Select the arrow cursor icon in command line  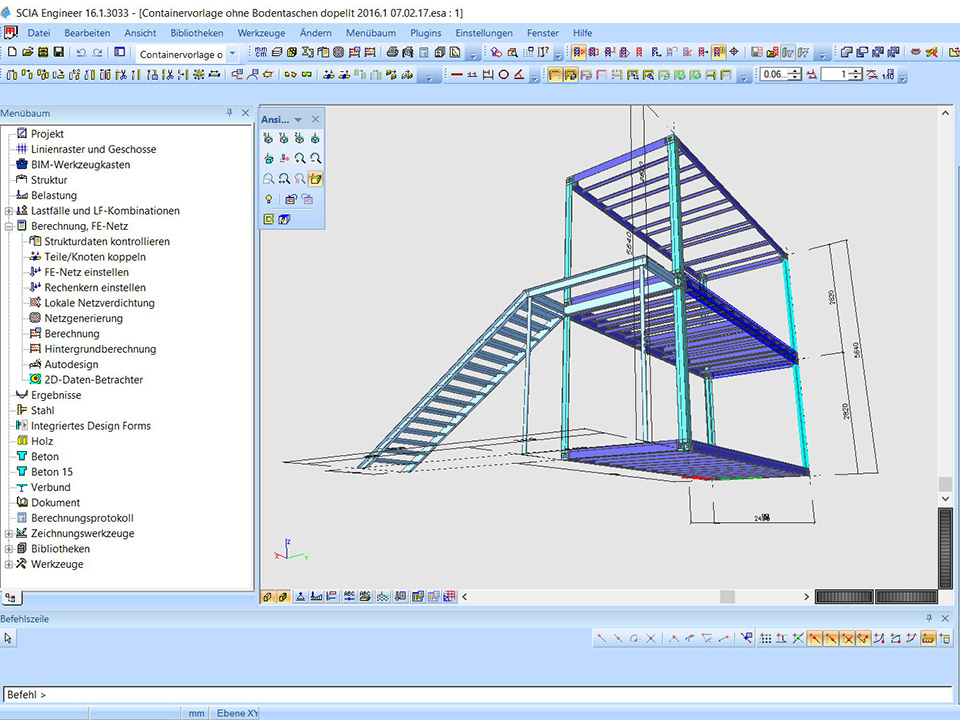pyautogui.click(x=8, y=638)
